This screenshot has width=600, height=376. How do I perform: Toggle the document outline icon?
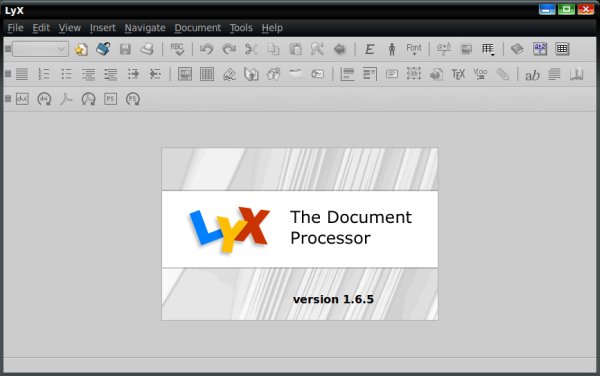click(517, 49)
